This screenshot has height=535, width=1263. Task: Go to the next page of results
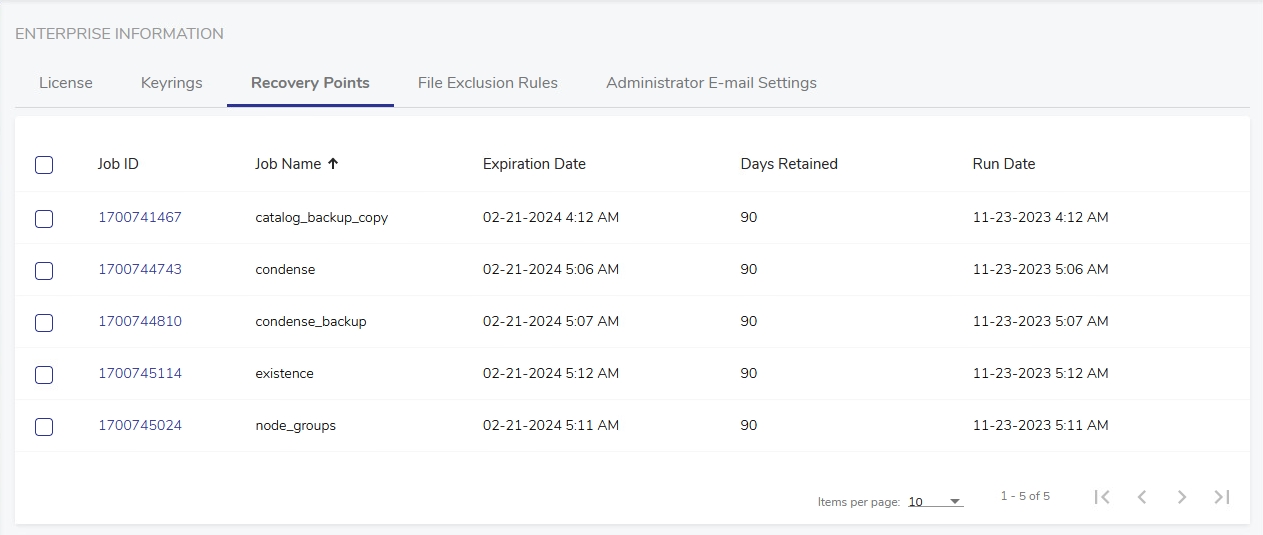pos(1182,497)
